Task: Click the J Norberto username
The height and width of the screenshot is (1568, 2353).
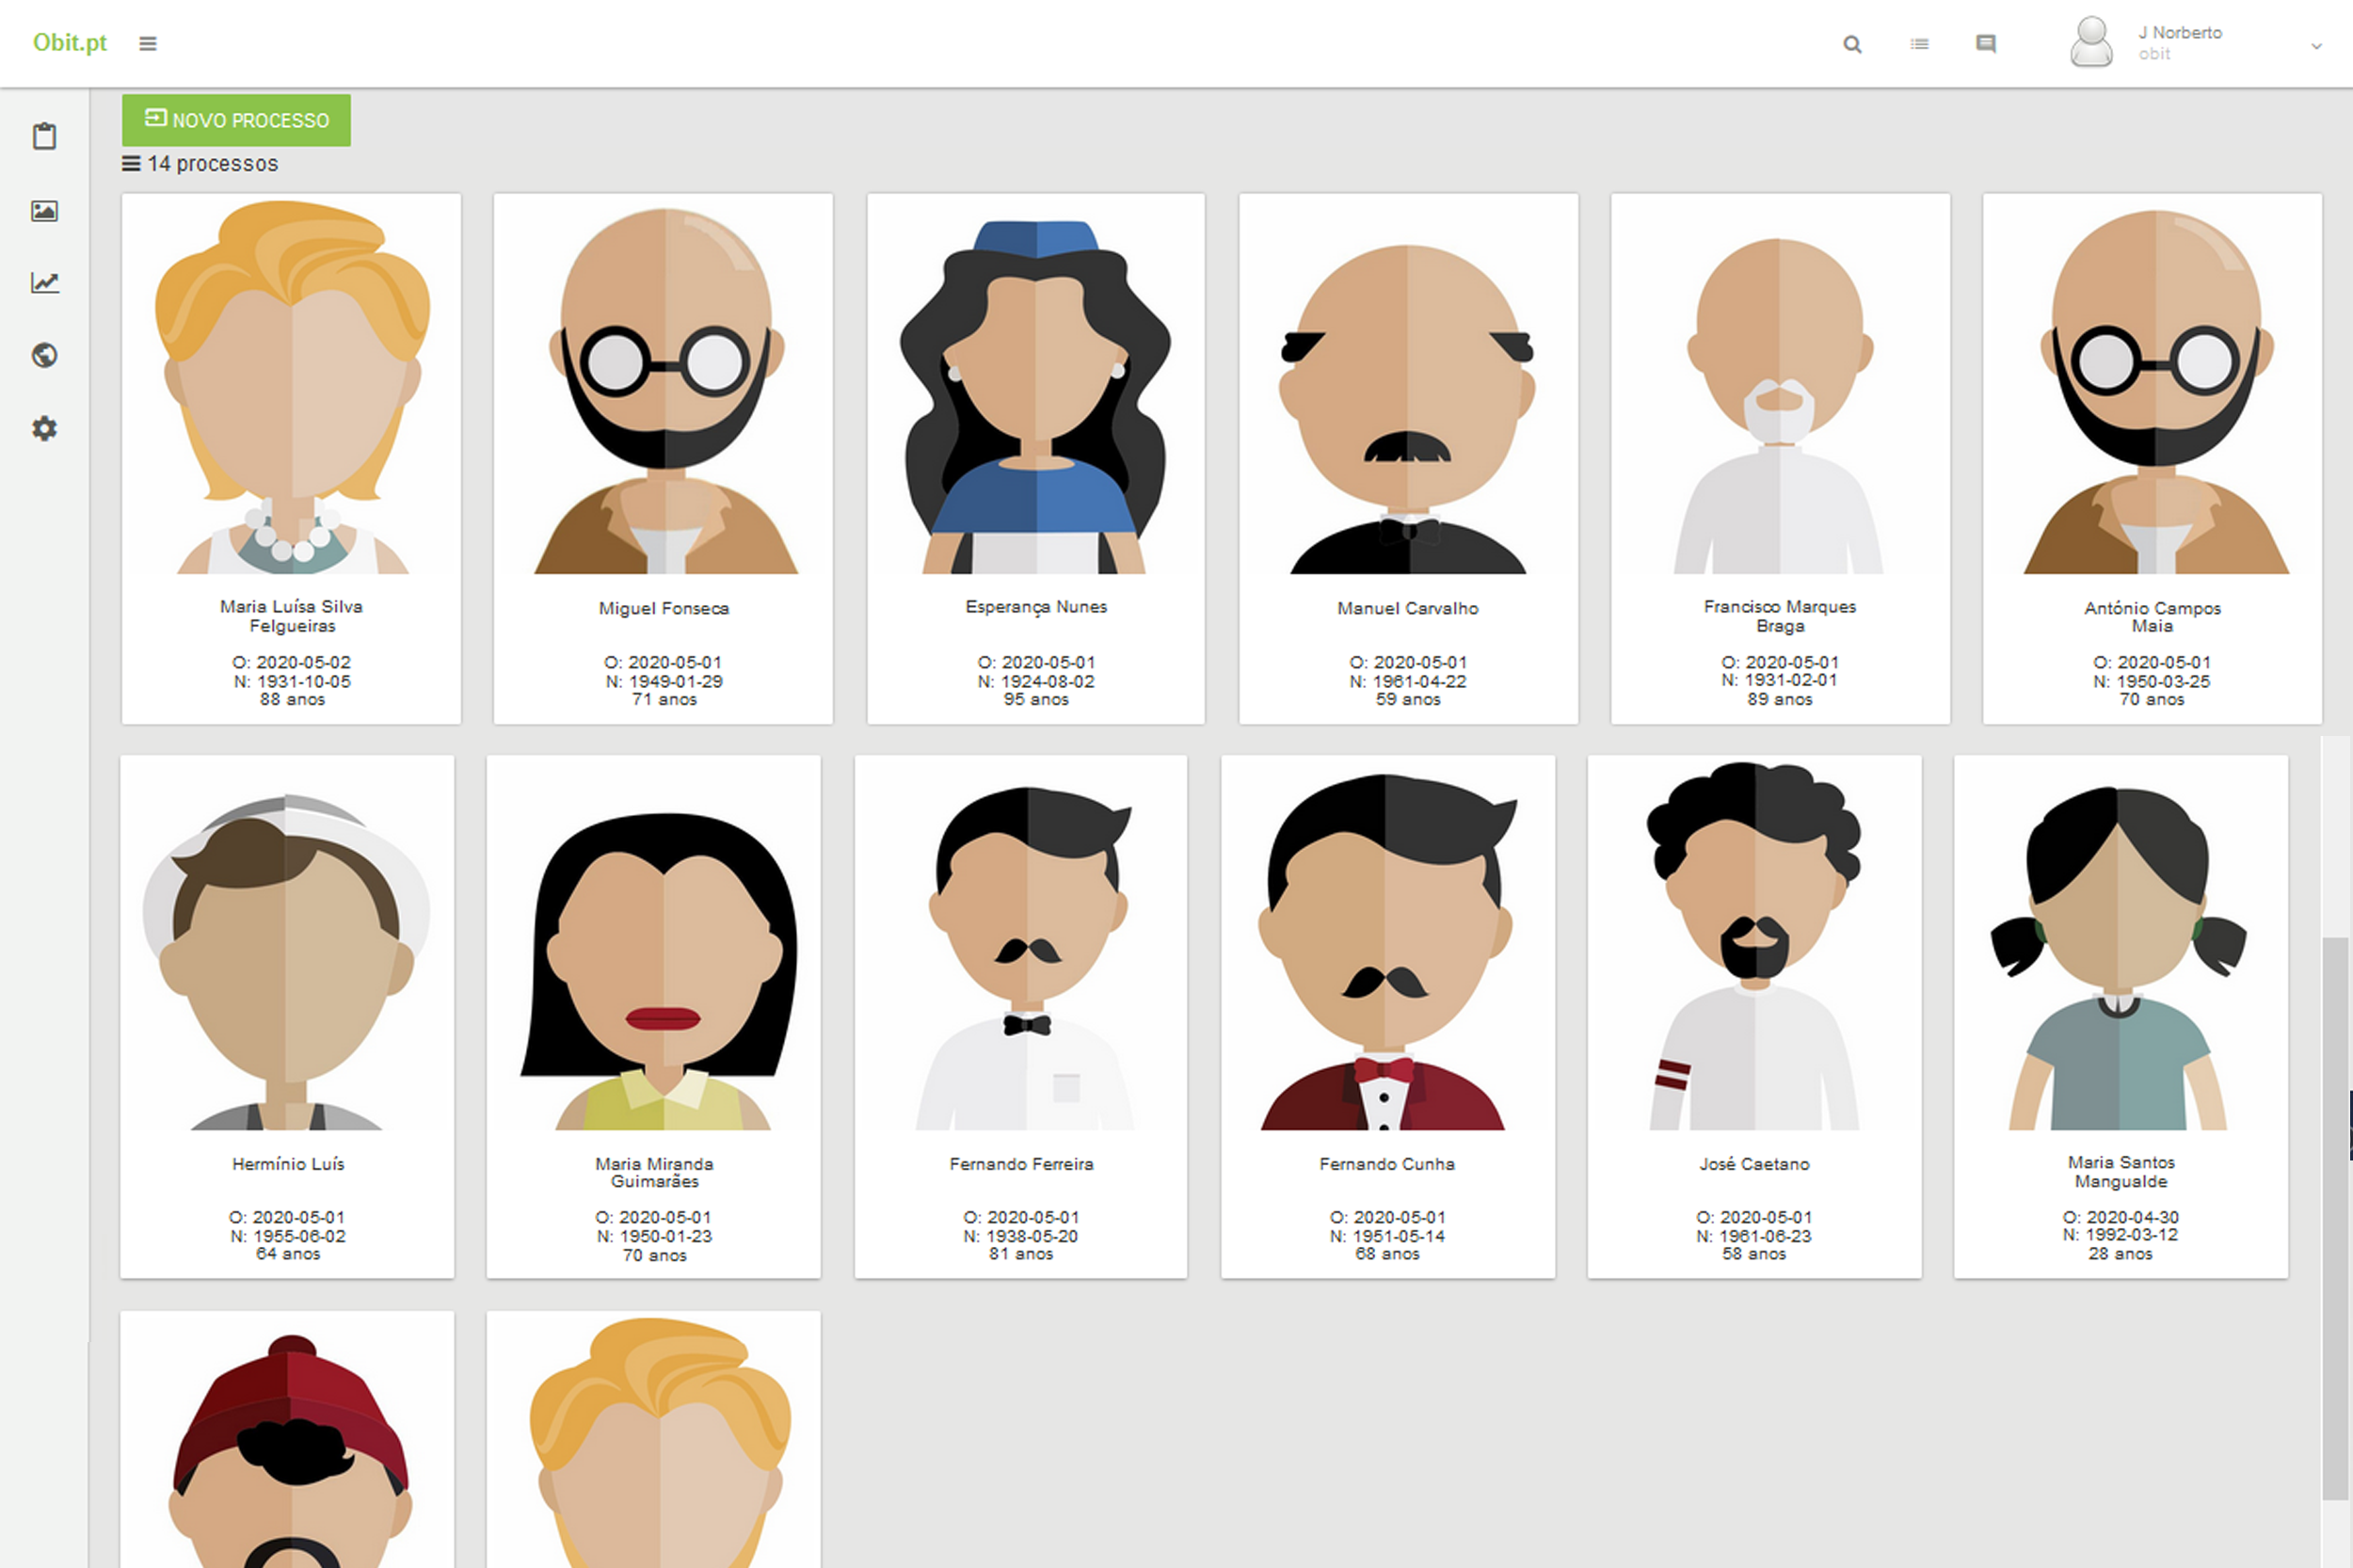Action: pos(2180,32)
